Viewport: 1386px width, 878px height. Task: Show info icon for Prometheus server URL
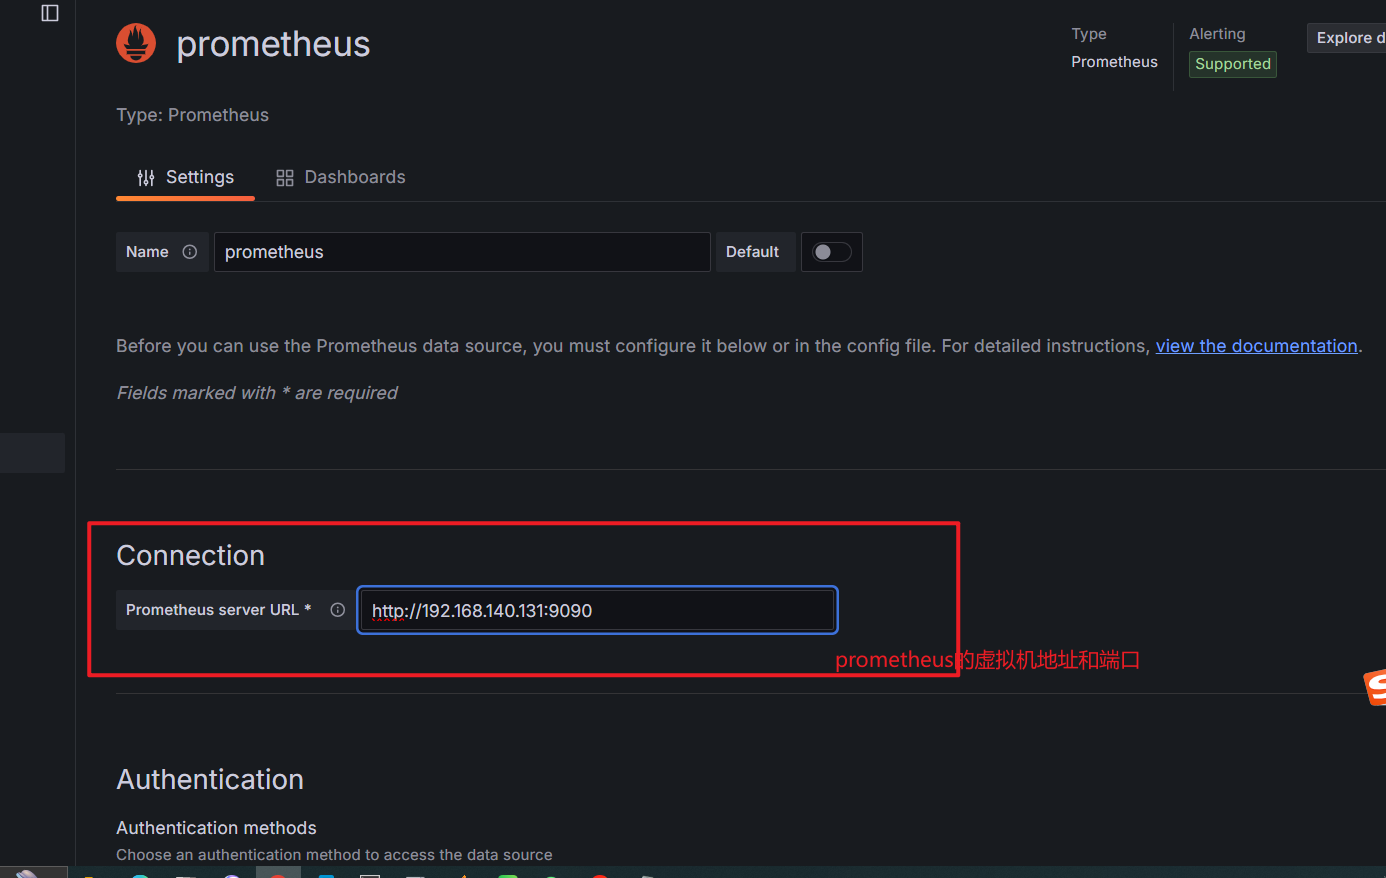coord(338,610)
